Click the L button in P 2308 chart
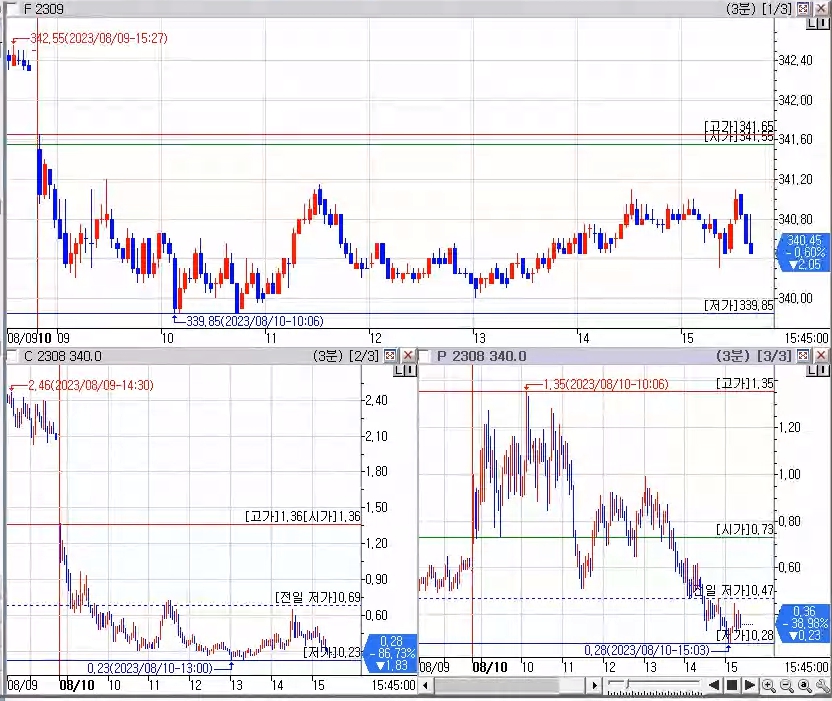Screen dimensions: 832x701 coord(812,370)
